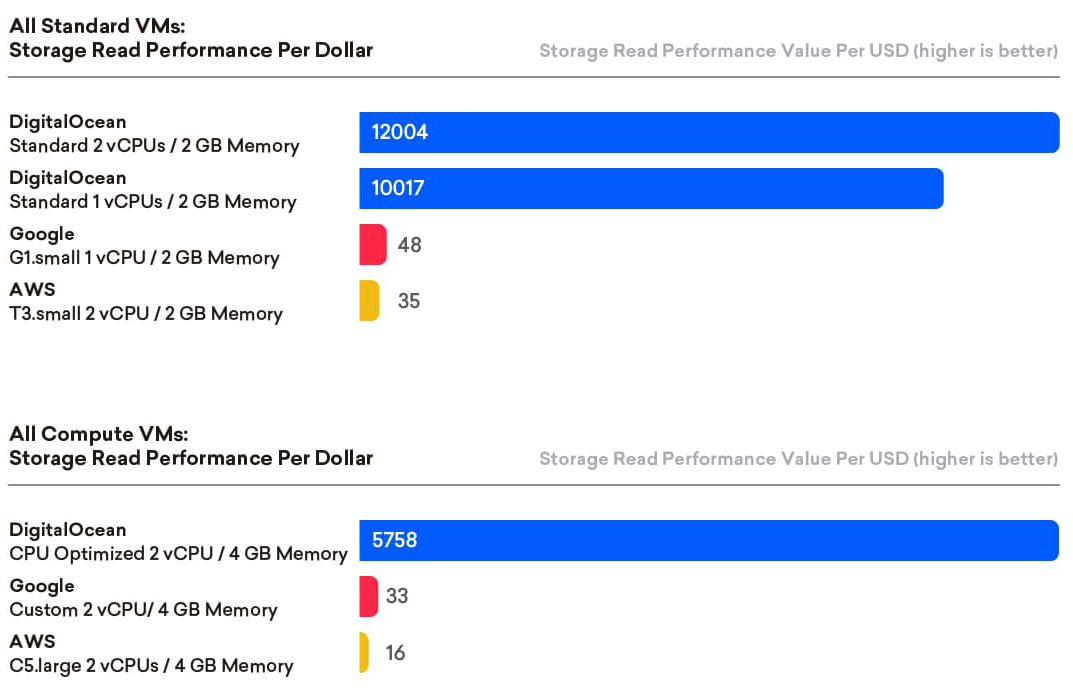Click the DigitalOcean CPU Optimized label

(x=178, y=542)
